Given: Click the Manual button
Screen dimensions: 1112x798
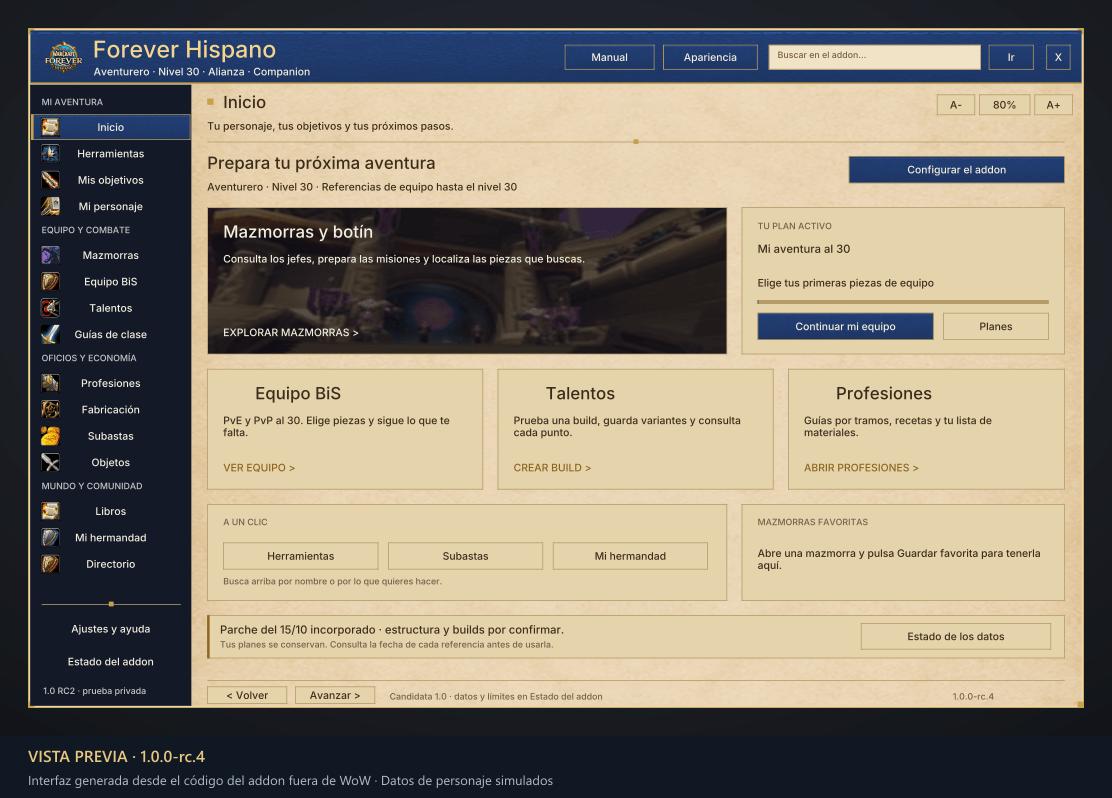Looking at the screenshot, I should click(609, 57).
